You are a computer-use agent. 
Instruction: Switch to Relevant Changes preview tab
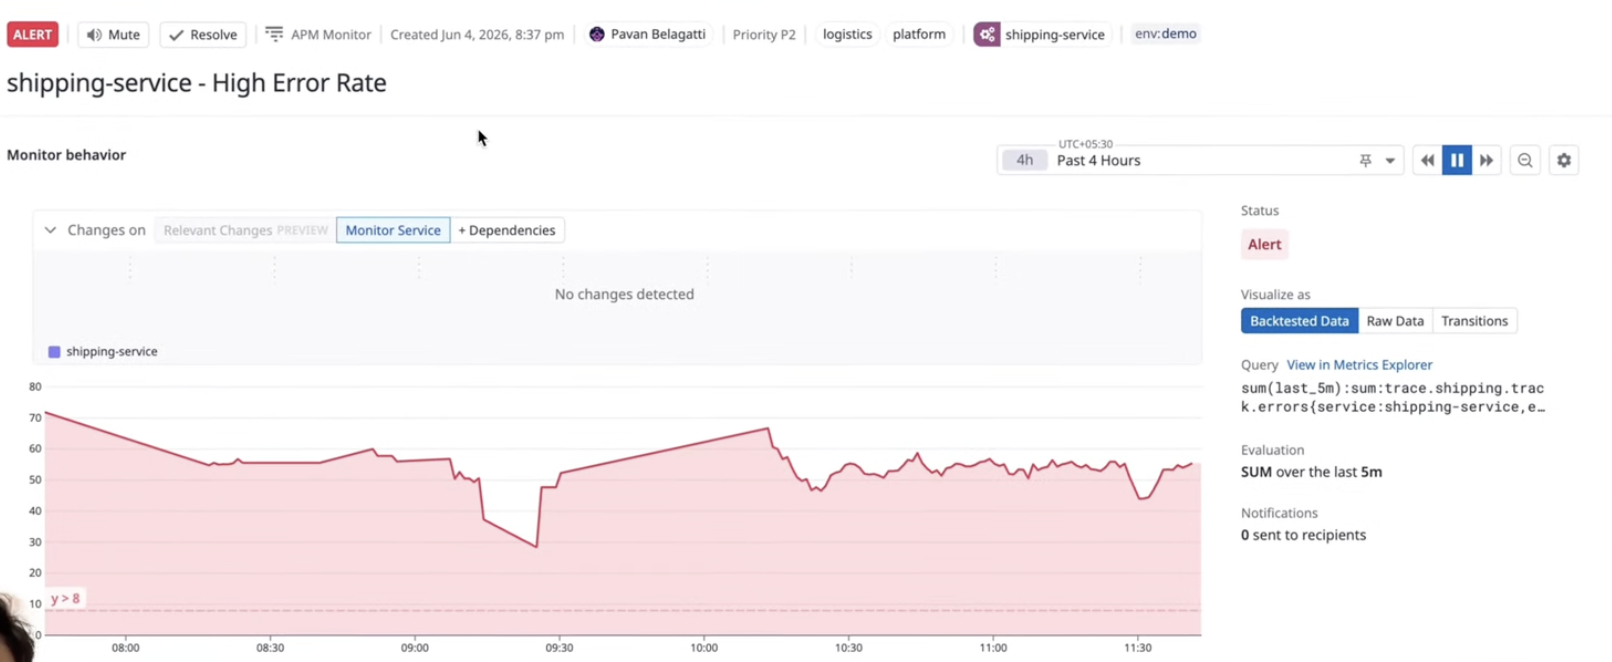click(245, 230)
